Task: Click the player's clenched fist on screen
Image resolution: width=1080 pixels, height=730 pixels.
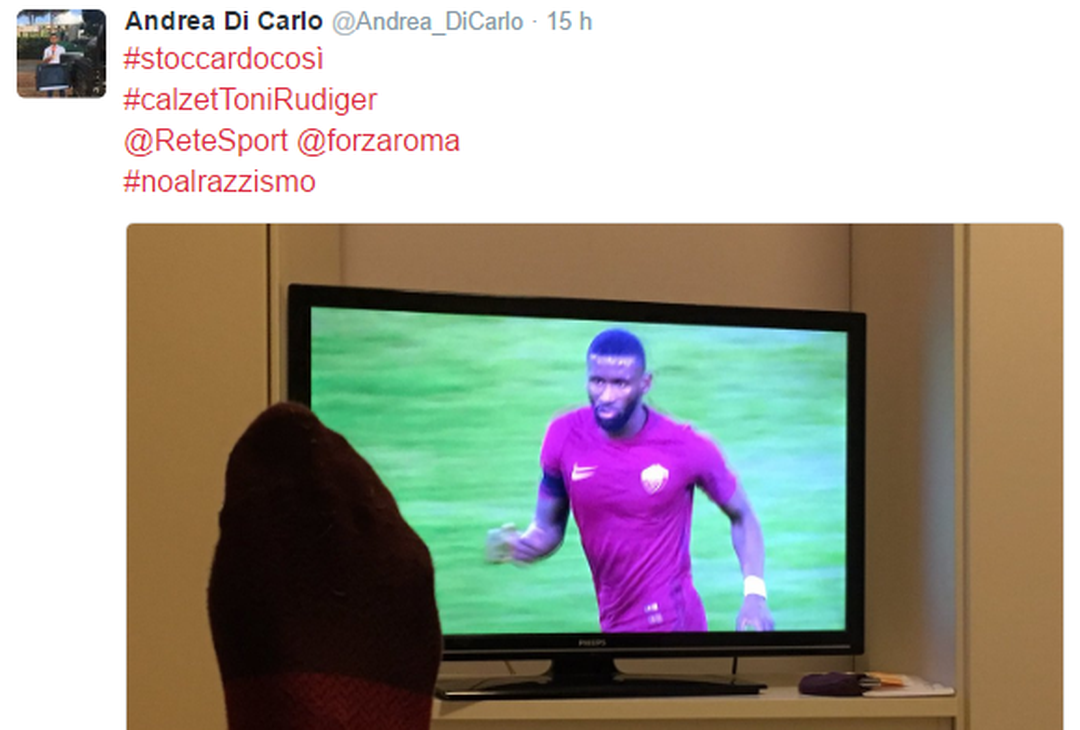Action: tap(506, 544)
